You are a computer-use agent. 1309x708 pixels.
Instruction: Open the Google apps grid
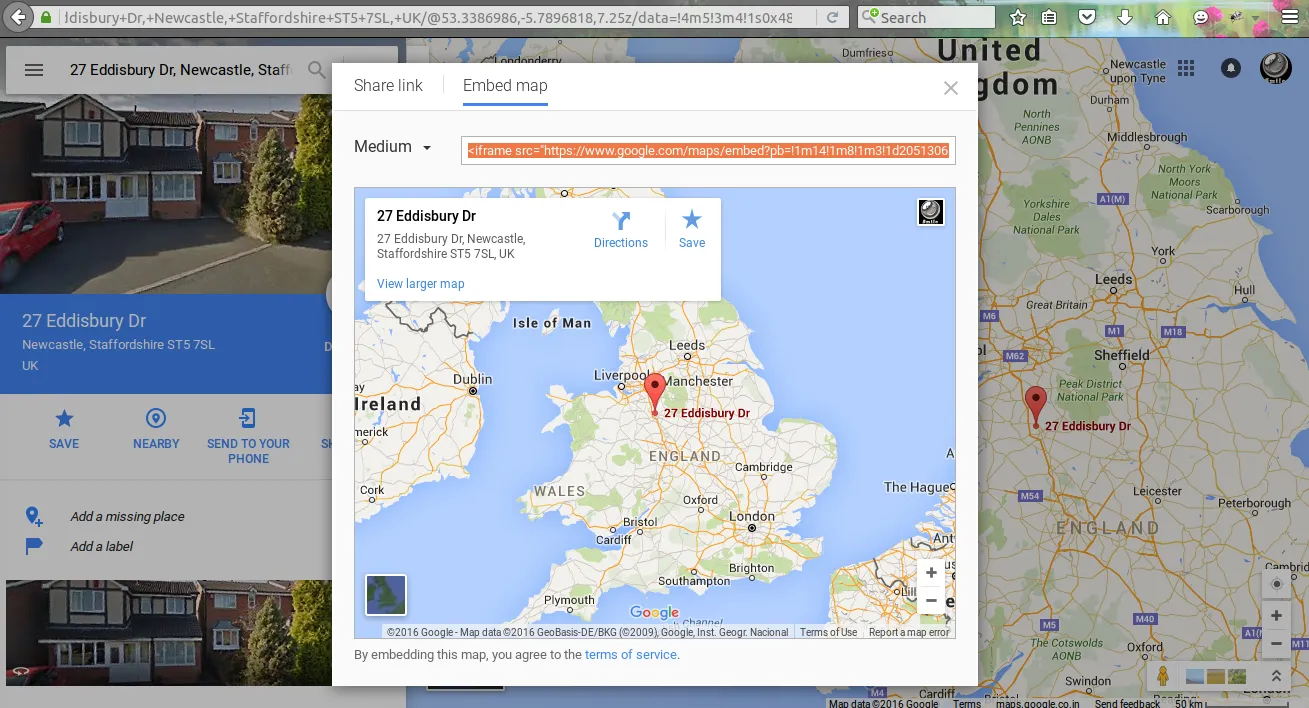tap(1186, 68)
